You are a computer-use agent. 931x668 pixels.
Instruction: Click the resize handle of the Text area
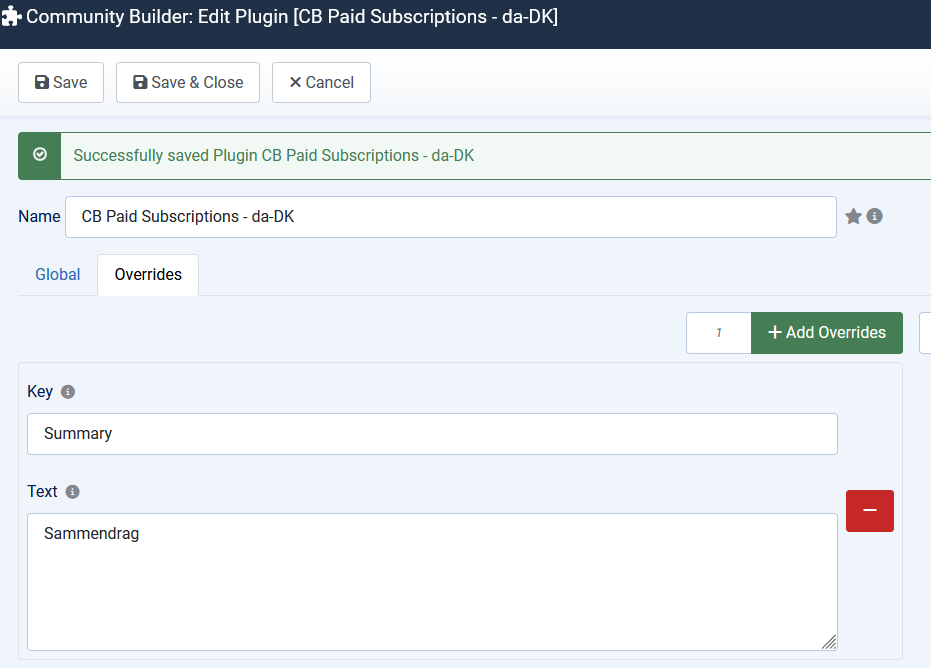829,642
